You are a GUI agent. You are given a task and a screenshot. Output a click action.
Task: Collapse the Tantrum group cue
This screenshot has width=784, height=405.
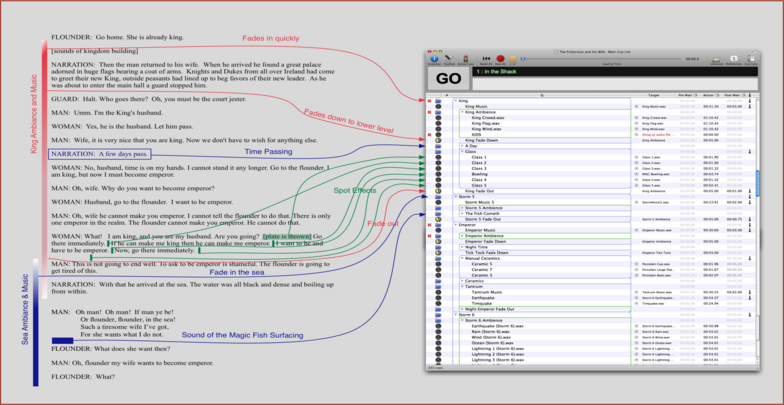tap(462, 286)
